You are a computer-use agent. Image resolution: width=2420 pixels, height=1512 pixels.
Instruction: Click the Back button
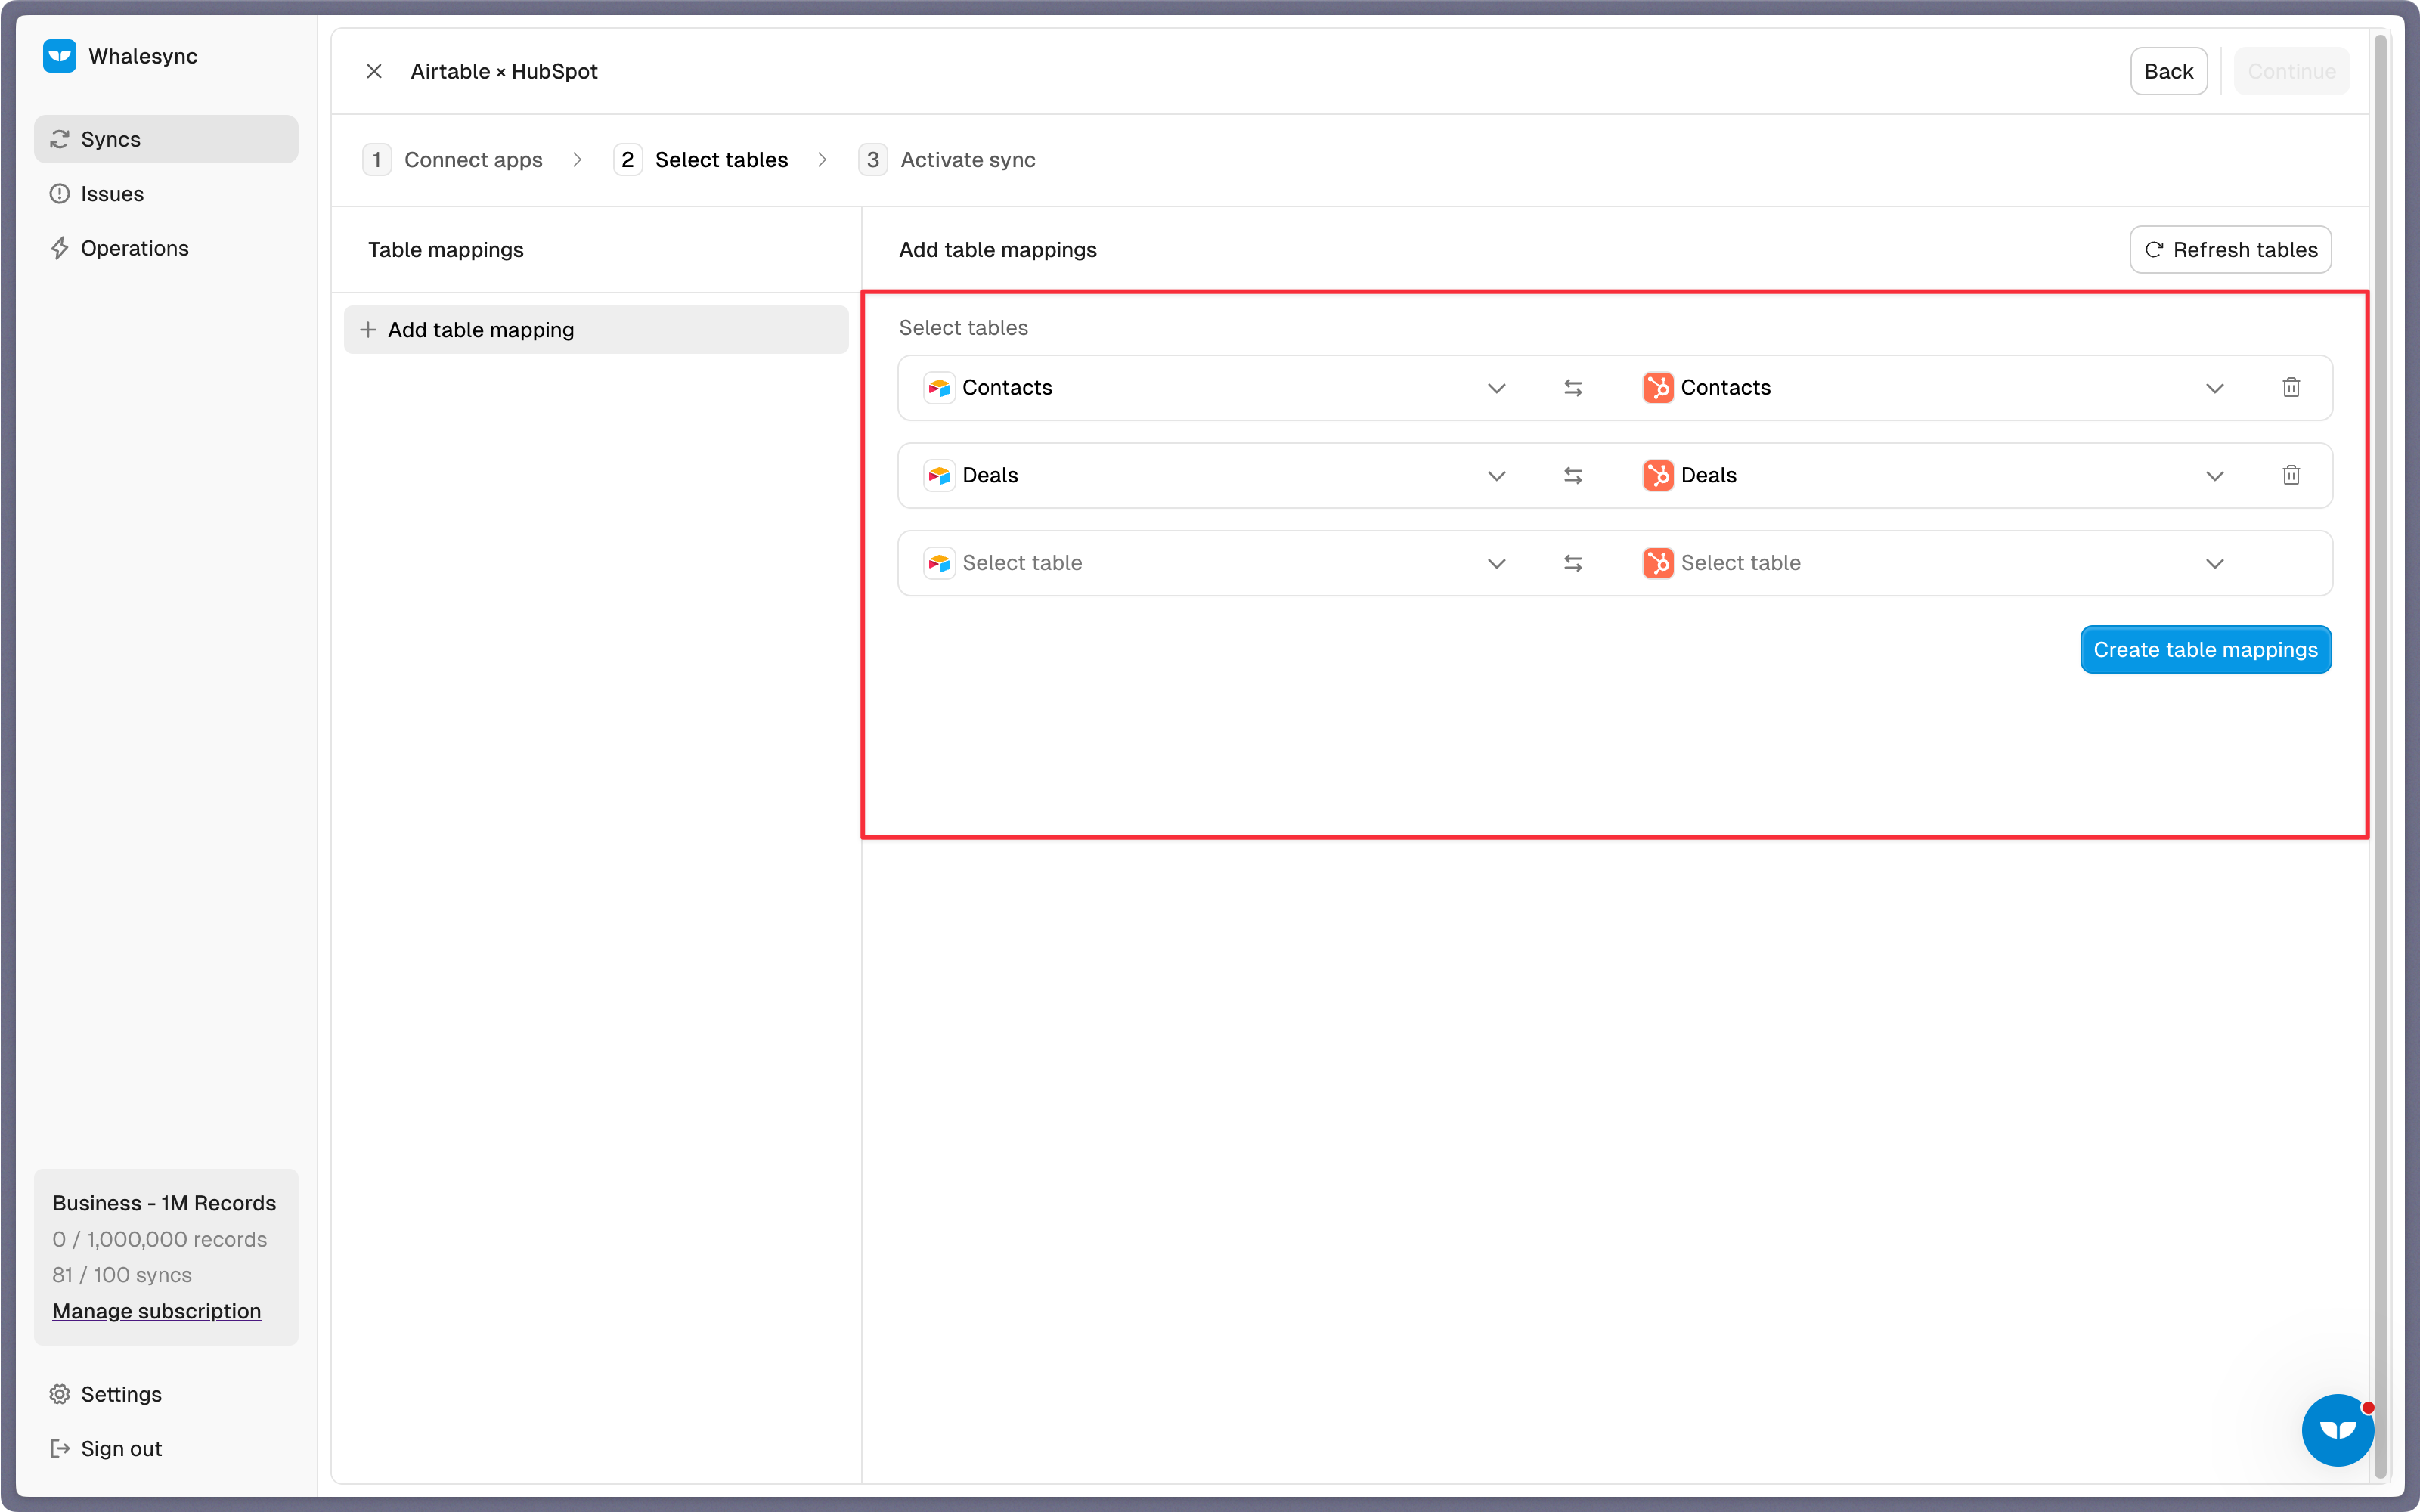[2168, 71]
